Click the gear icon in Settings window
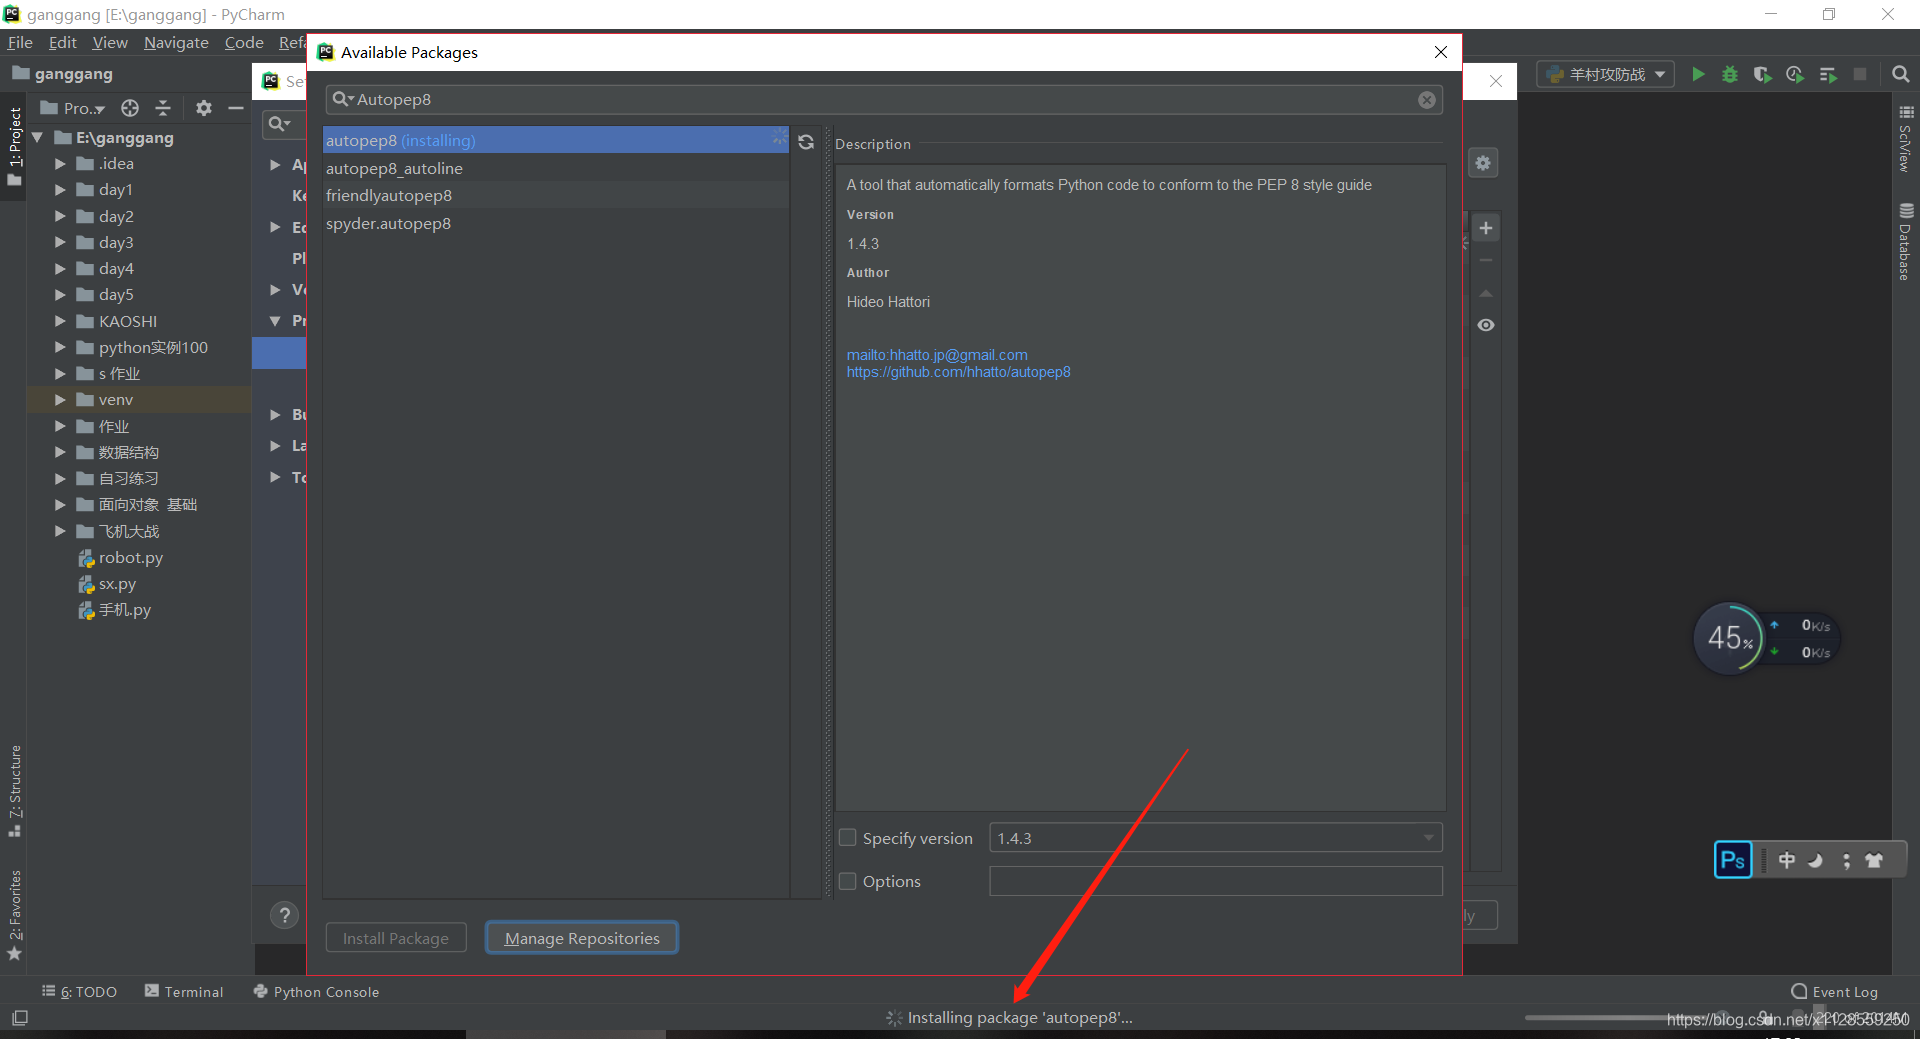 coord(1483,163)
